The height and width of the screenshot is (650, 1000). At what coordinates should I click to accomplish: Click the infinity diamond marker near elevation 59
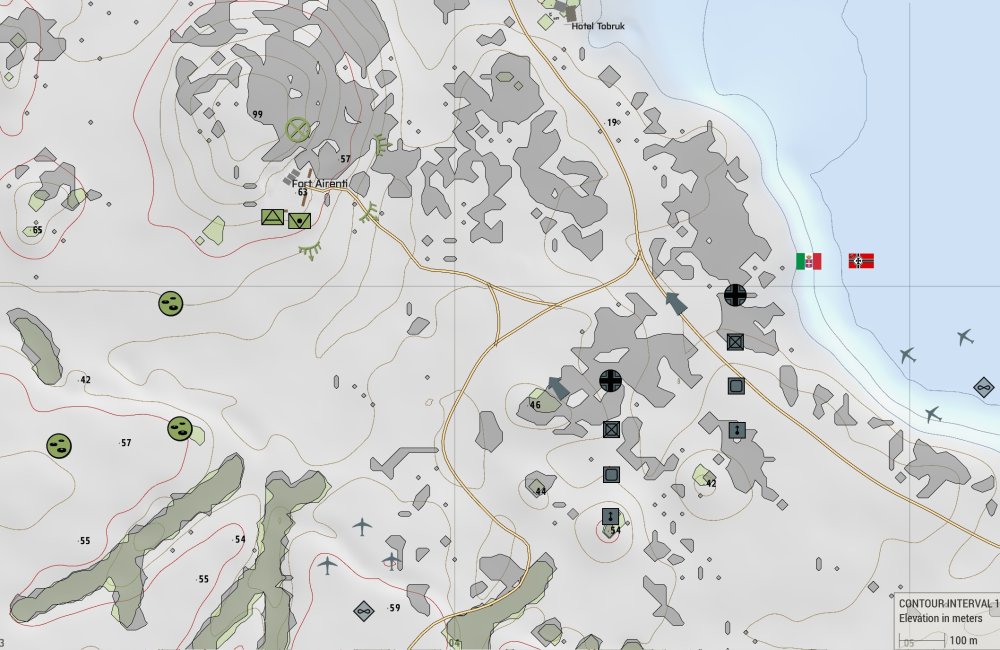(x=363, y=610)
